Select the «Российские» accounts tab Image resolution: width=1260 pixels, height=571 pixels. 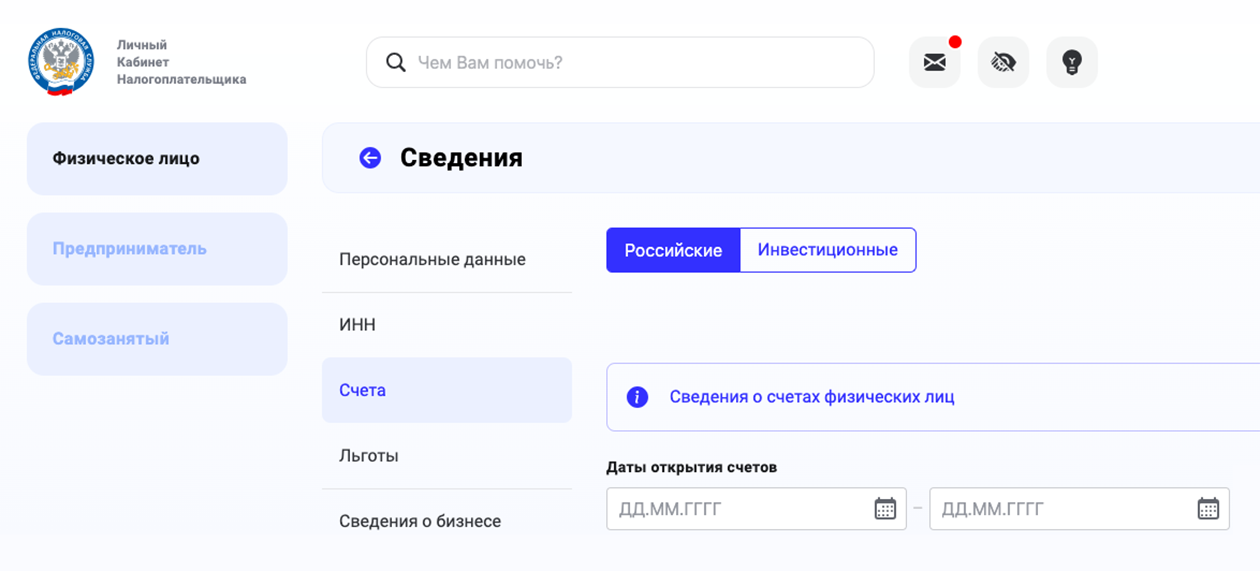pyautogui.click(x=673, y=250)
